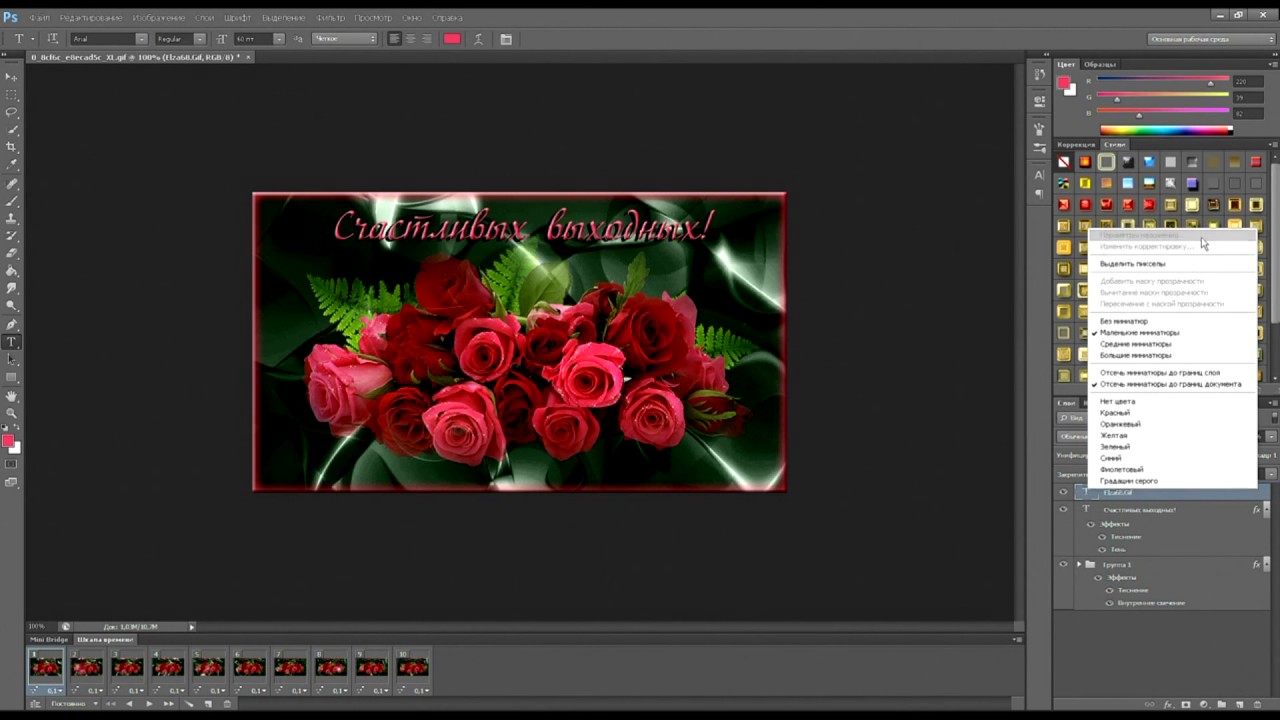The image size is (1280, 720).
Task: Click the foreground color in Color panel
Action: click(x=1064, y=83)
